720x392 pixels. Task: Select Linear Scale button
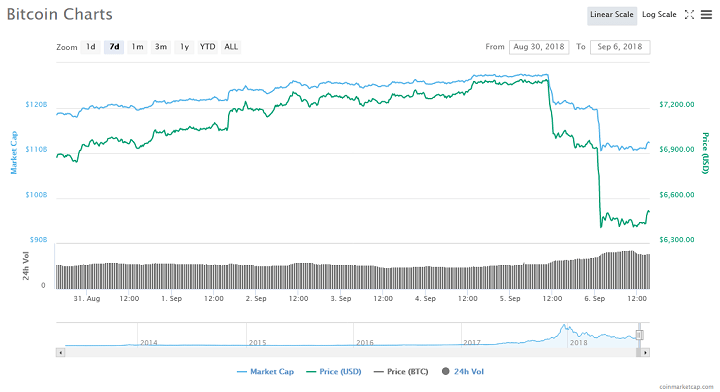[x=612, y=15]
